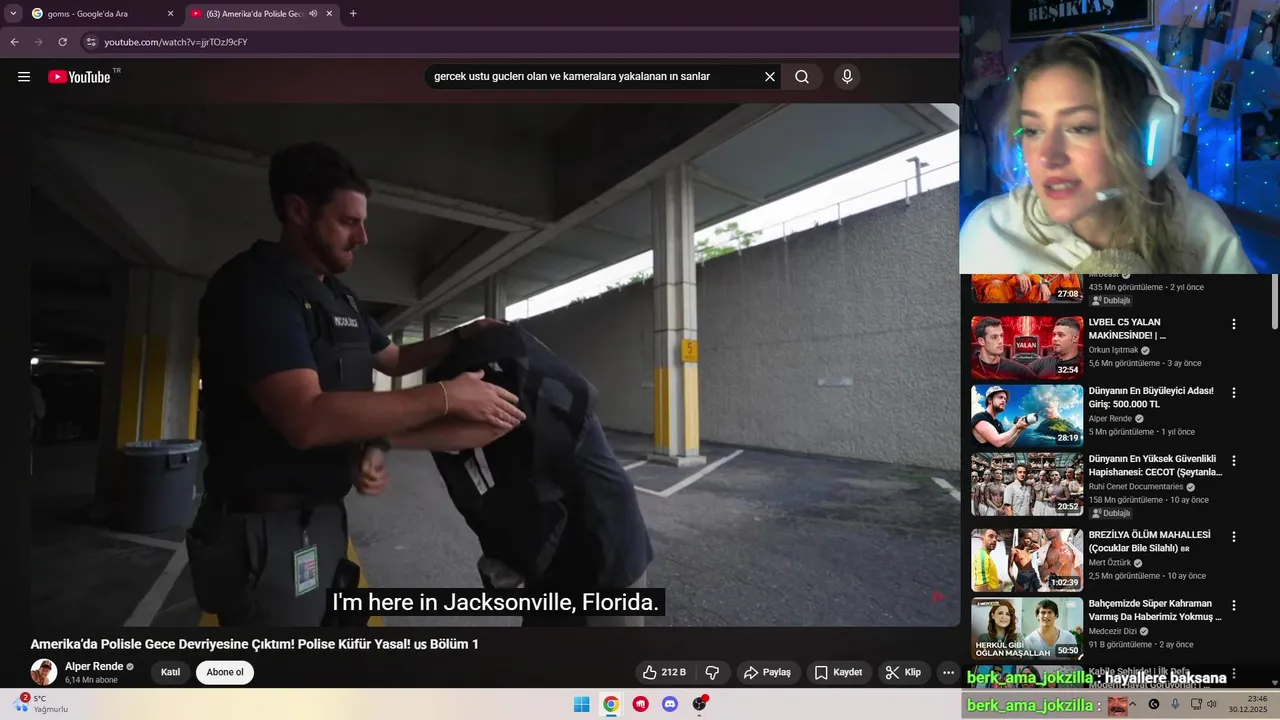Open 'BREZİLYA ÖLÜM MAHALLESİ' video thumbnail

click(1027, 560)
